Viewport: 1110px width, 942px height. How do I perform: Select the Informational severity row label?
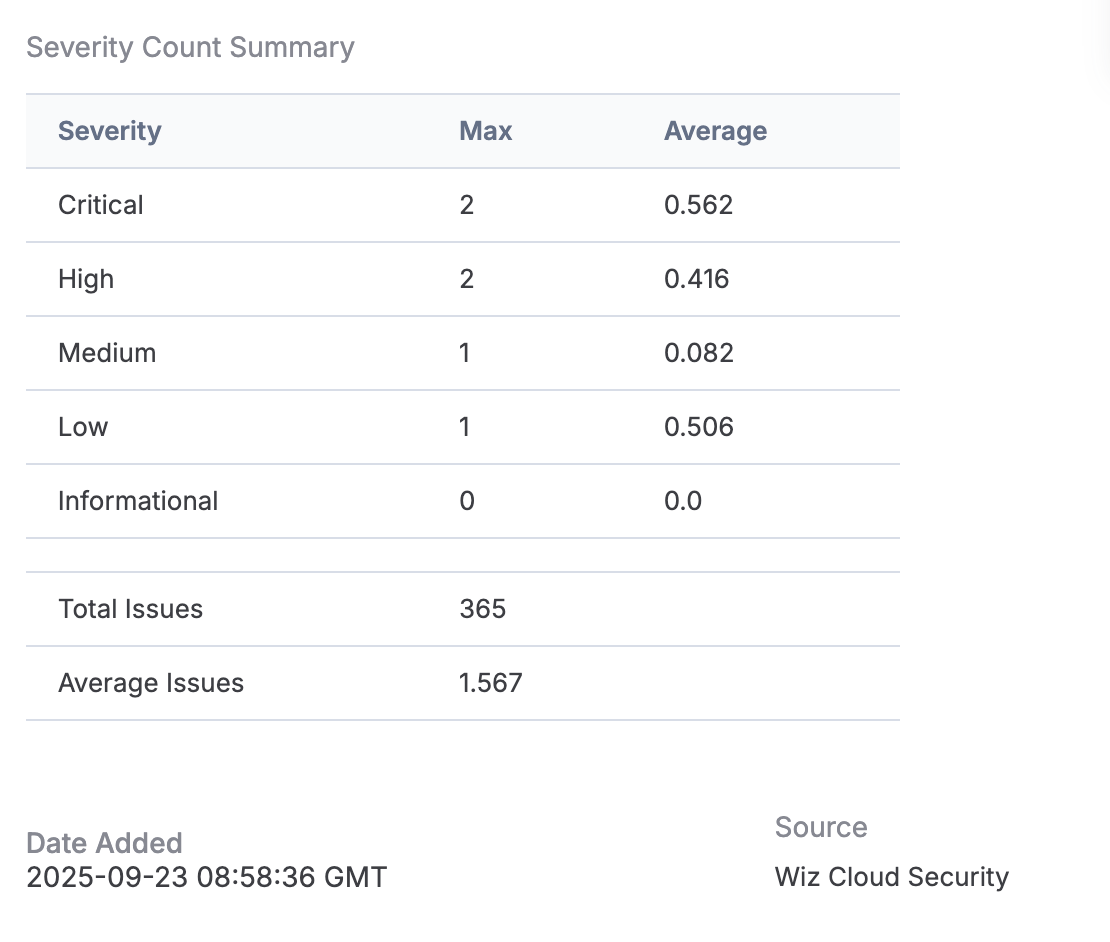coord(138,501)
